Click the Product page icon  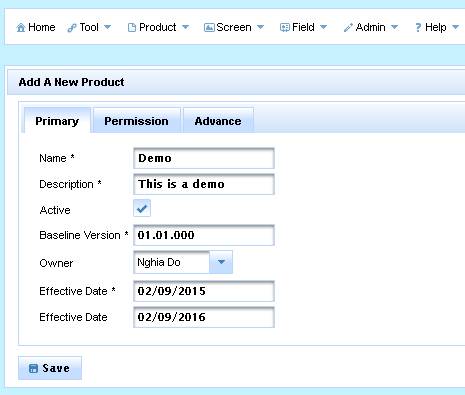132,28
